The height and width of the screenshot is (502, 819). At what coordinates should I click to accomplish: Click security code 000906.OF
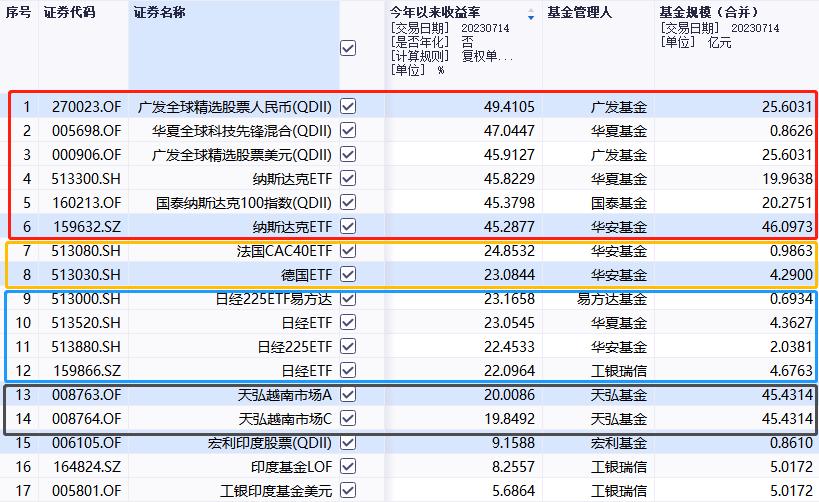pos(86,155)
